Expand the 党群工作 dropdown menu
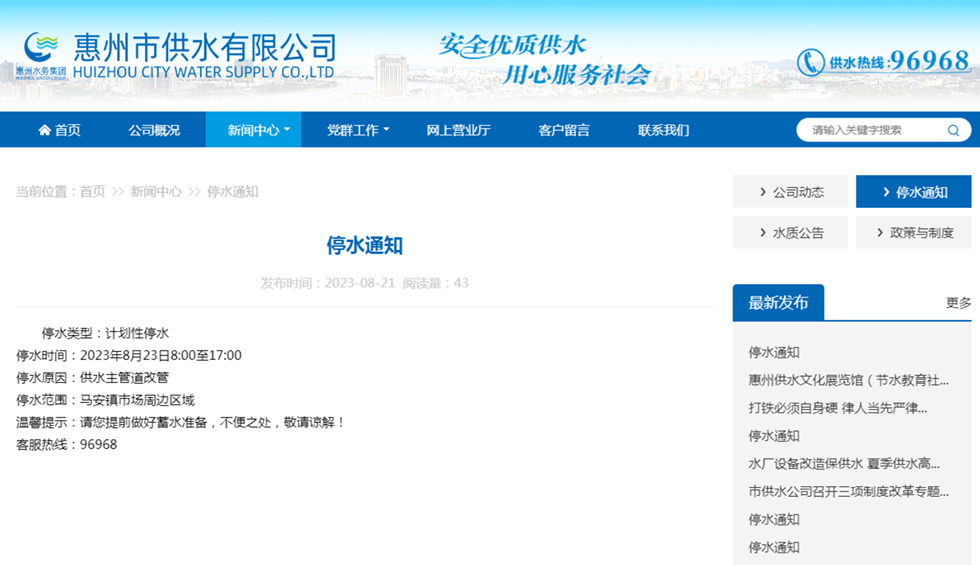980x565 pixels. point(358,130)
